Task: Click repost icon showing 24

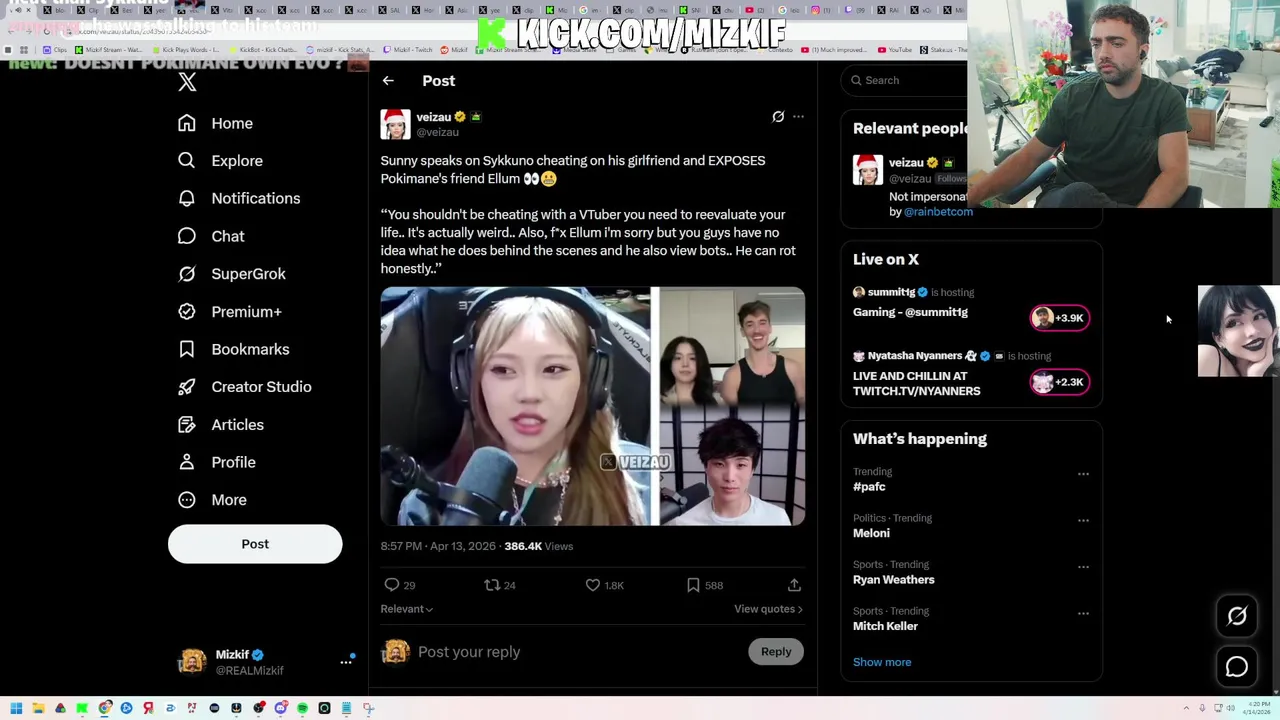Action: [492, 585]
